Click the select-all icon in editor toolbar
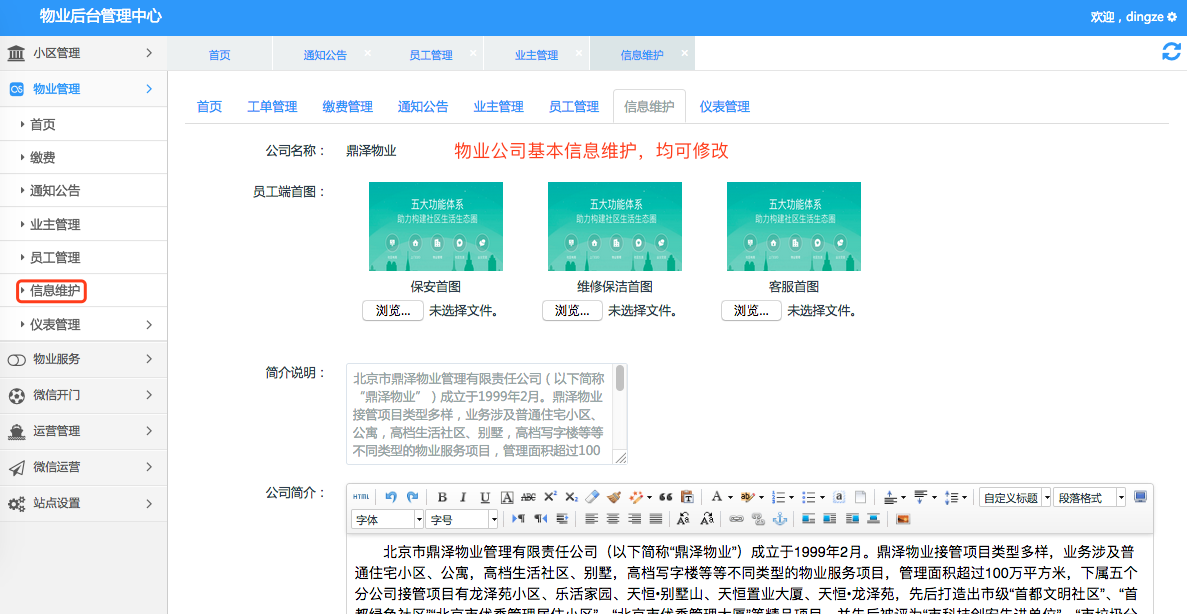Screen dimensions: 1187x614 click(839, 497)
